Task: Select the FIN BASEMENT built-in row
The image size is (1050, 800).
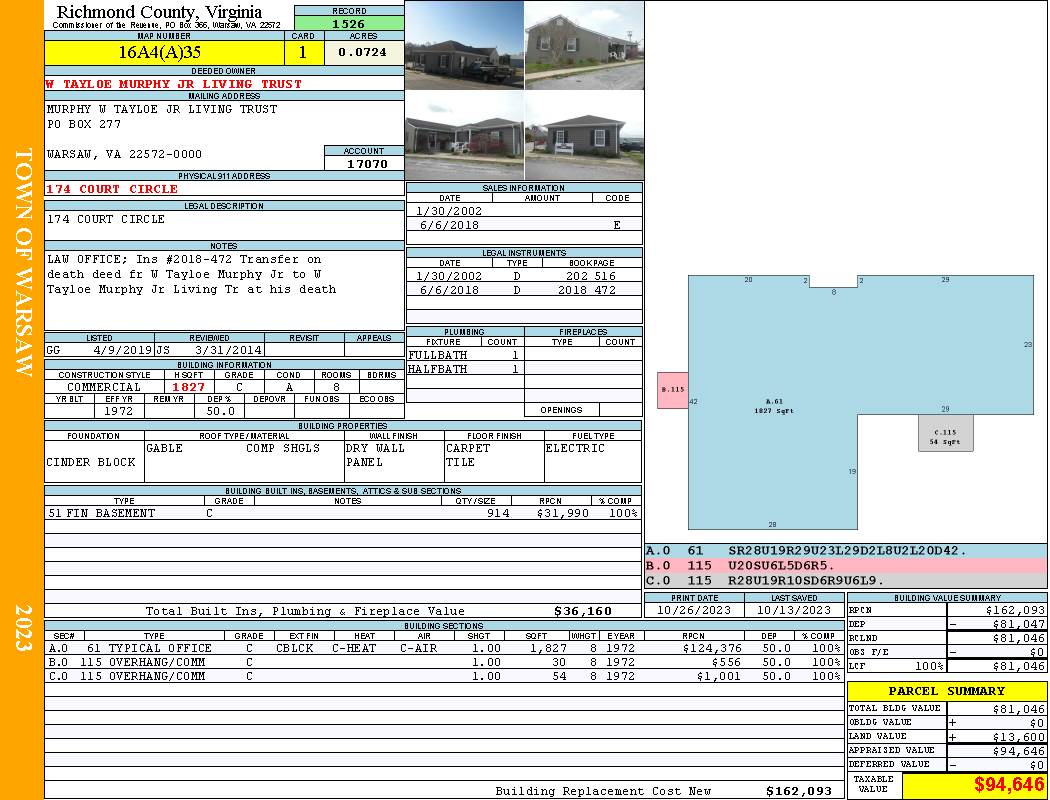Action: pos(342,513)
